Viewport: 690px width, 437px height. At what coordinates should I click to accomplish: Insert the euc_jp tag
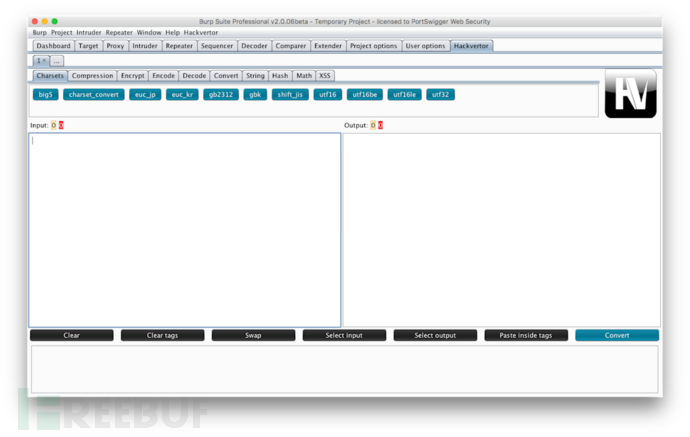[x=145, y=95]
